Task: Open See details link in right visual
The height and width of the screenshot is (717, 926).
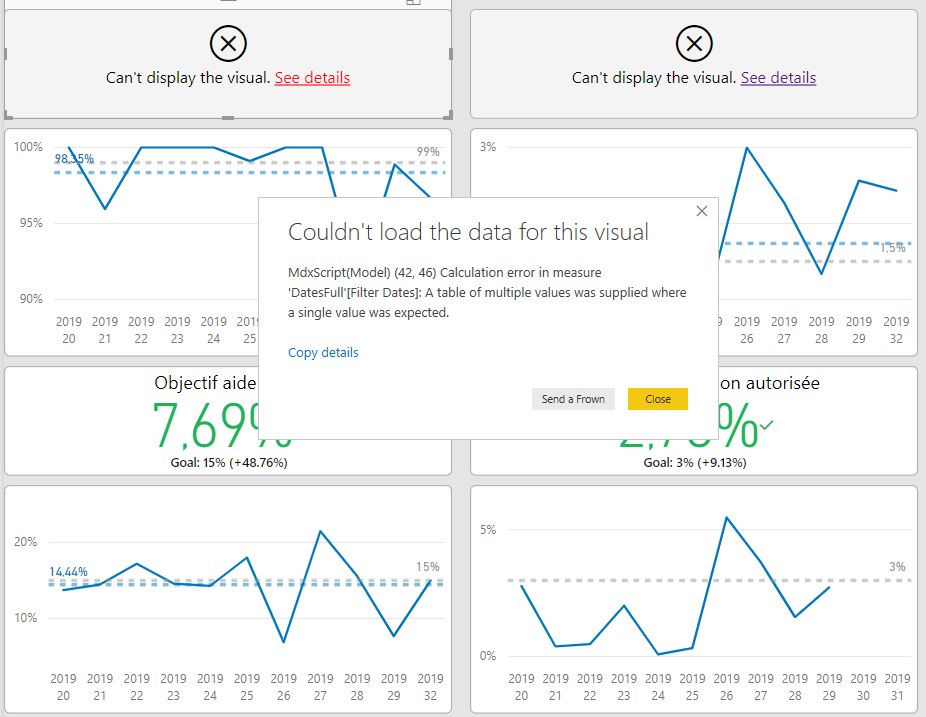Action: pyautogui.click(x=778, y=78)
